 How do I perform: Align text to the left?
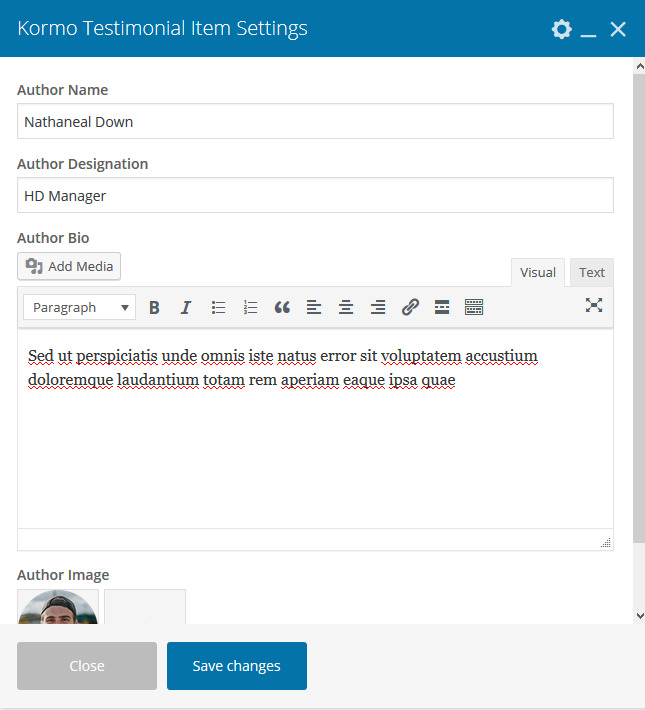[314, 308]
